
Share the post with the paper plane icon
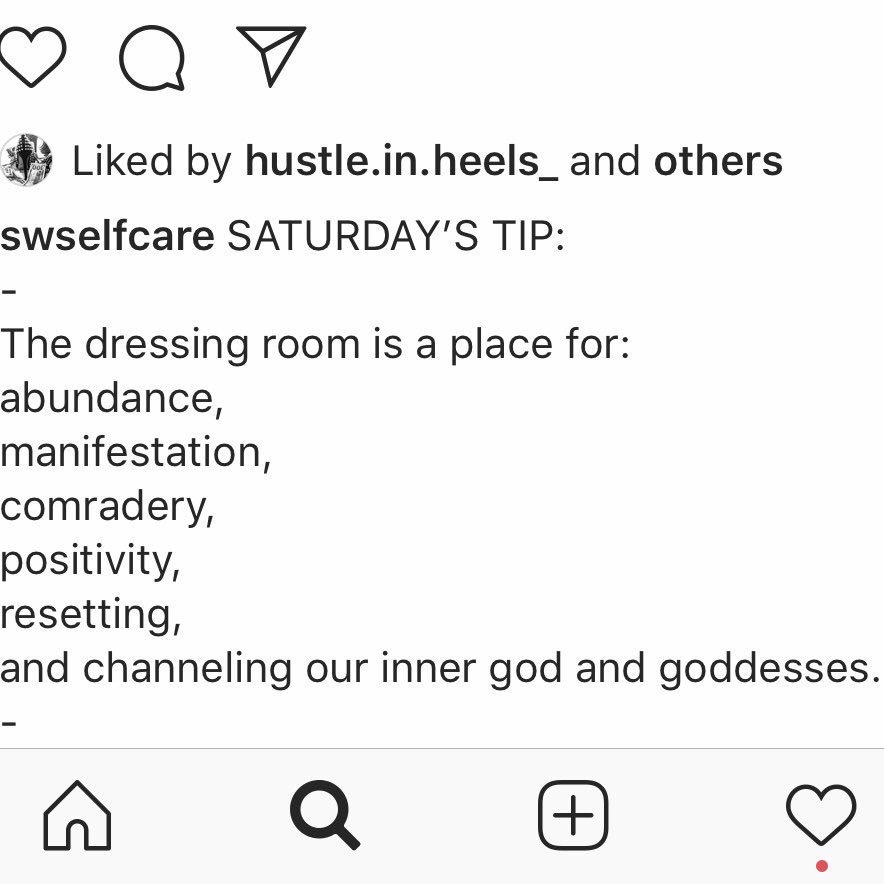tap(271, 56)
